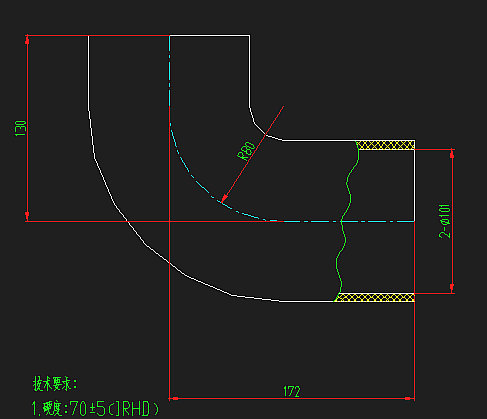Select the 130 vertical dimension text
The width and height of the screenshot is (487, 419).
(21, 128)
